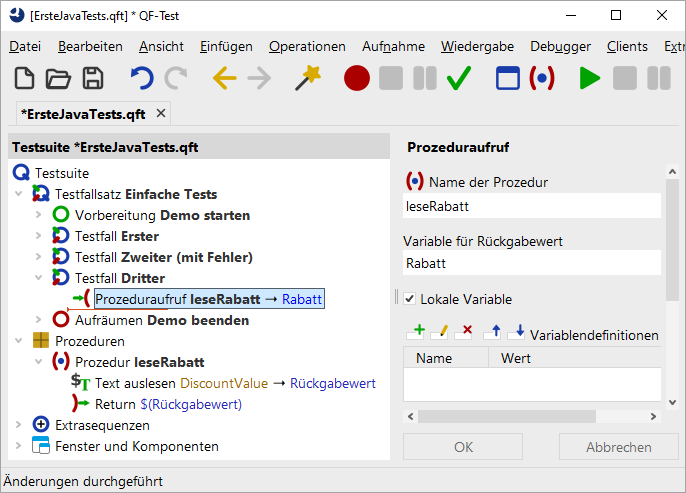Image resolution: width=686 pixels, height=493 pixels.
Task: Open a test suite with folder icon
Action: click(58, 78)
